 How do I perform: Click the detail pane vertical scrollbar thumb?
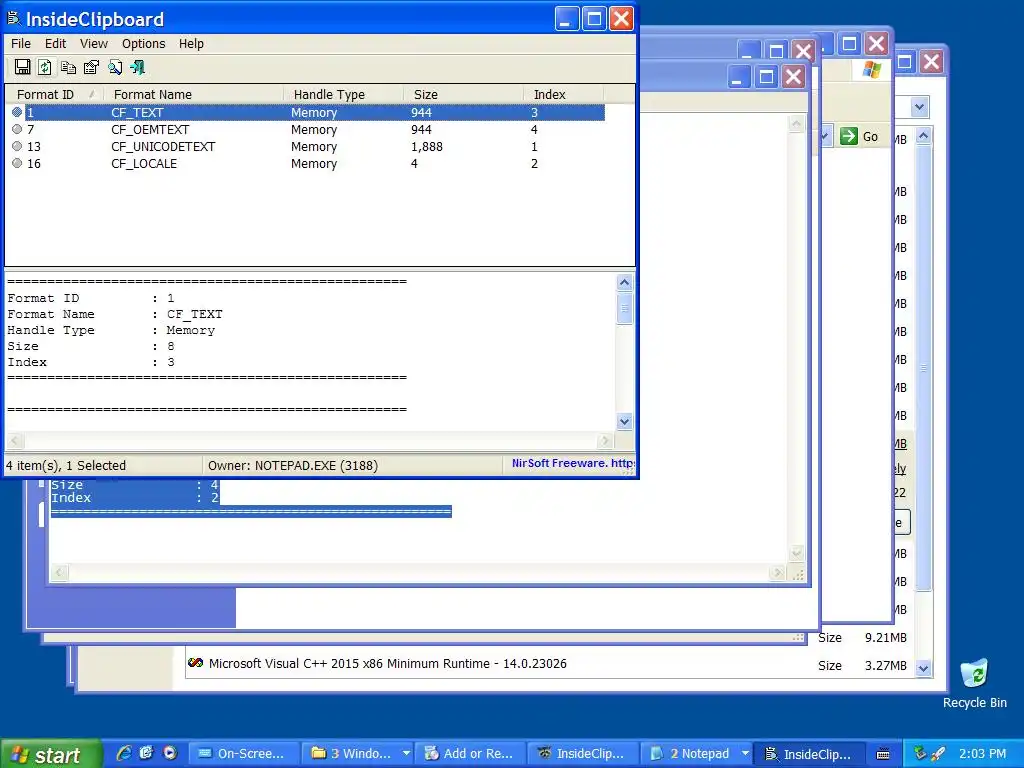pyautogui.click(x=624, y=308)
